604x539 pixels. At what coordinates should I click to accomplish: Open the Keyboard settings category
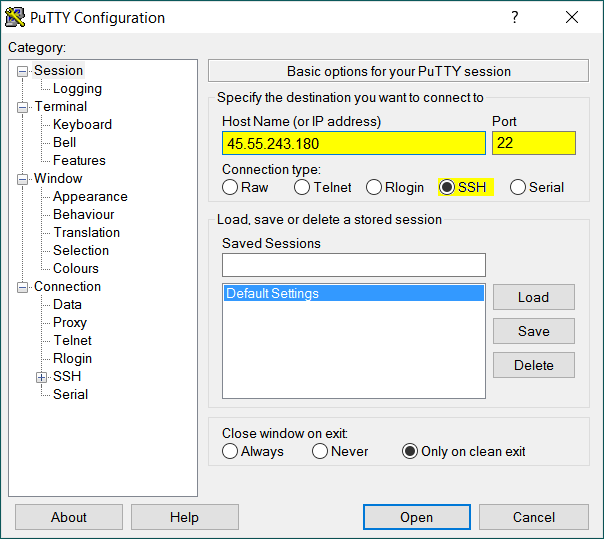point(82,124)
